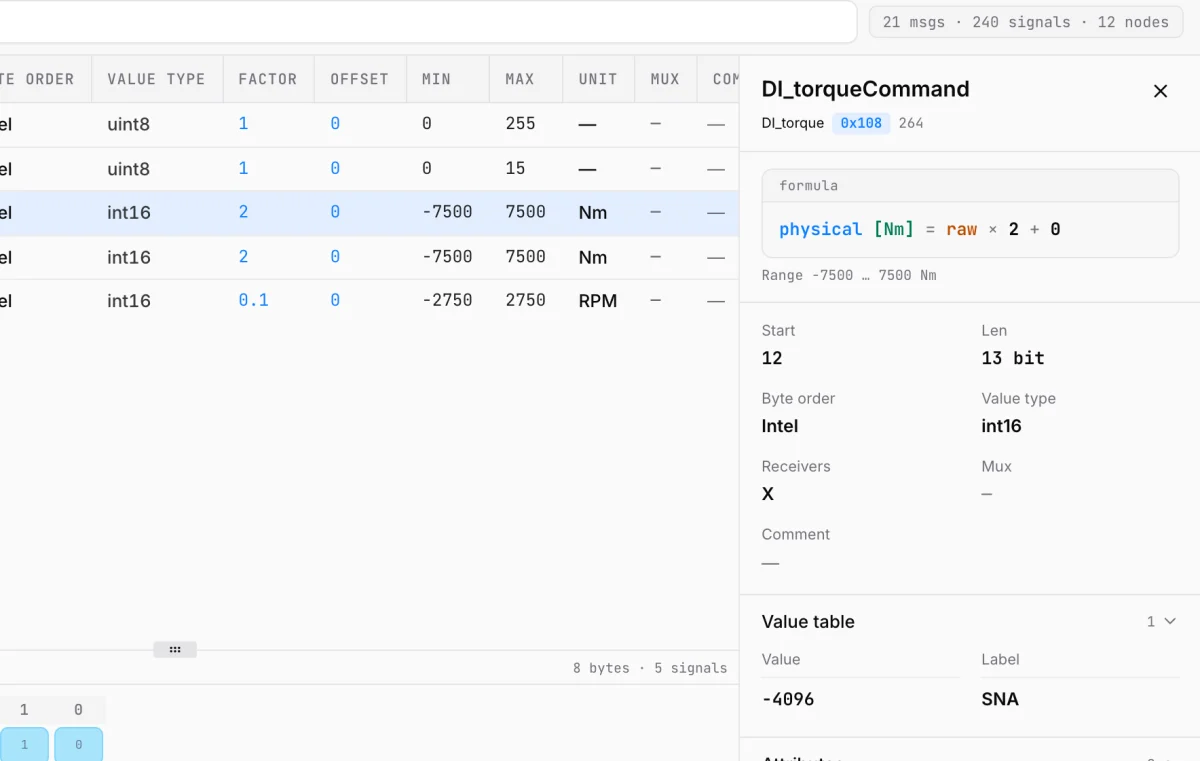Click the decimal ID 264 beside 0x108

click(911, 123)
